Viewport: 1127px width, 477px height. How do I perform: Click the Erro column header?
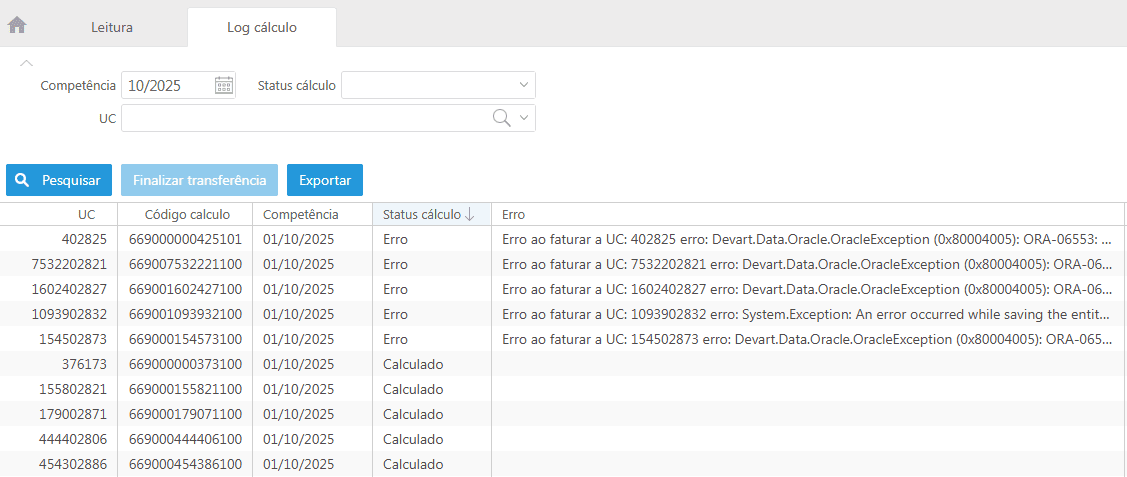tap(513, 215)
